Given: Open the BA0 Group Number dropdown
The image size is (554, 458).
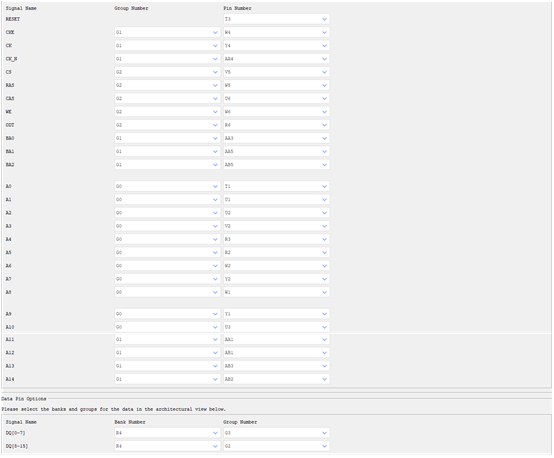Looking at the screenshot, I should [x=167, y=139].
